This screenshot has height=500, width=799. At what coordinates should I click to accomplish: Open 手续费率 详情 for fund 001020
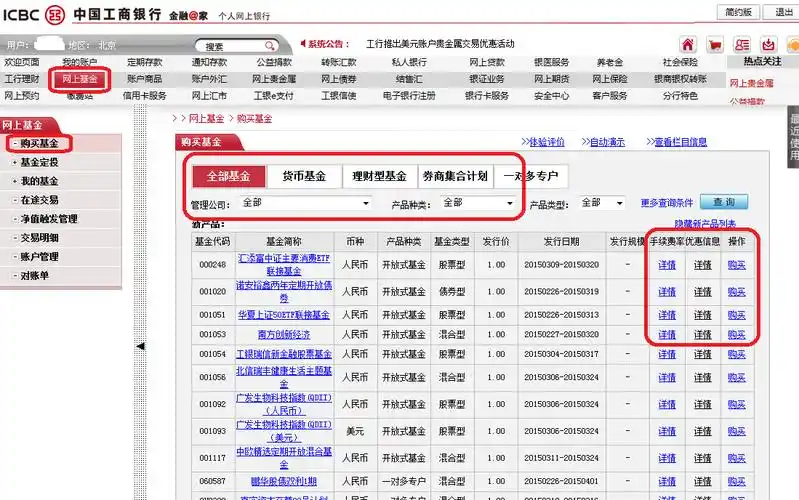[667, 292]
